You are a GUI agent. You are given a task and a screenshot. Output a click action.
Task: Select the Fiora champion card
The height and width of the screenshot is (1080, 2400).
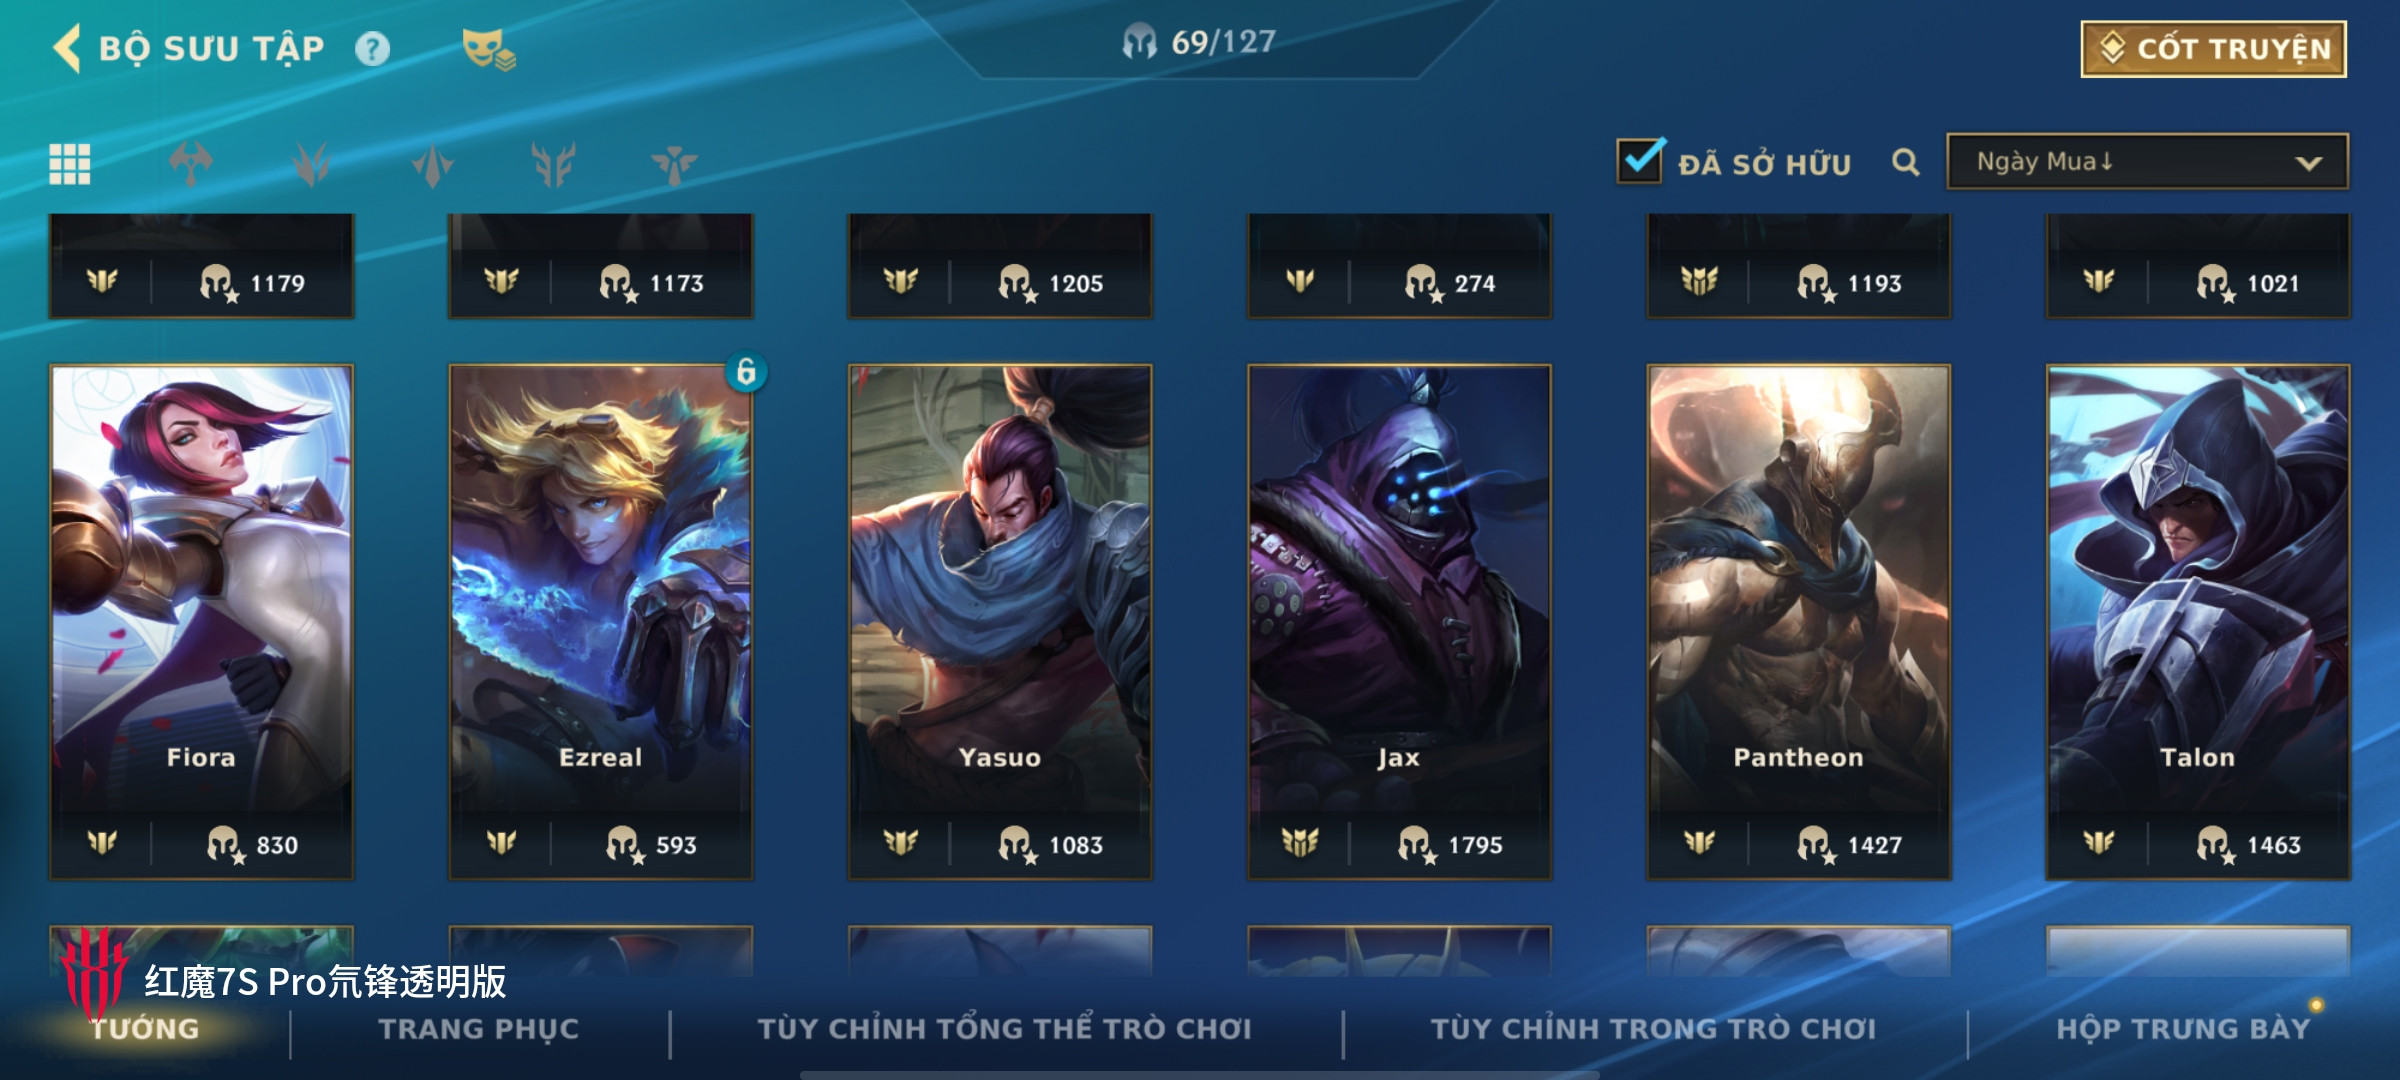(x=201, y=622)
